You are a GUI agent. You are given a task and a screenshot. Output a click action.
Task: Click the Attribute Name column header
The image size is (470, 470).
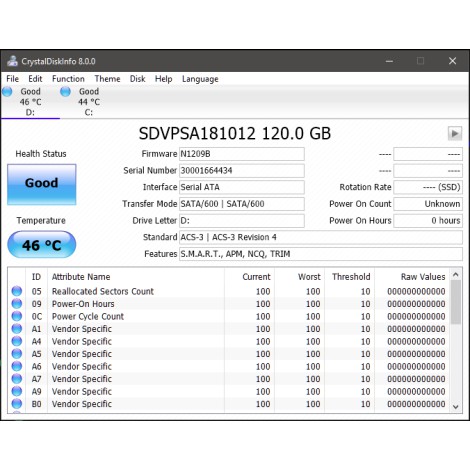click(136, 277)
